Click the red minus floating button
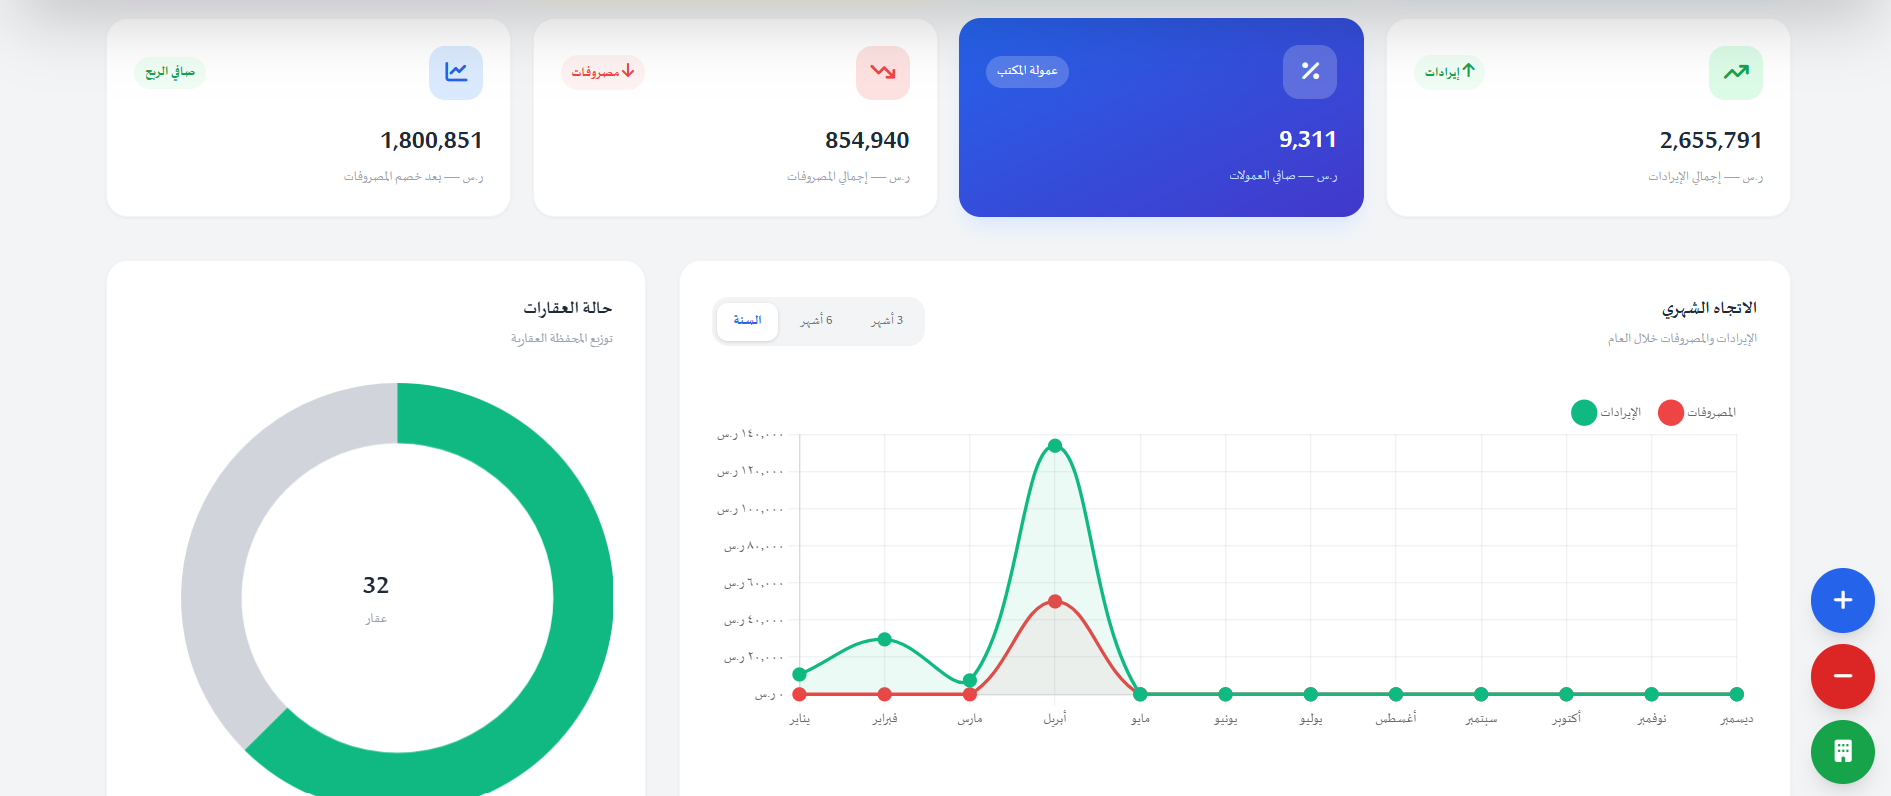The image size is (1891, 796). pyautogui.click(x=1842, y=676)
